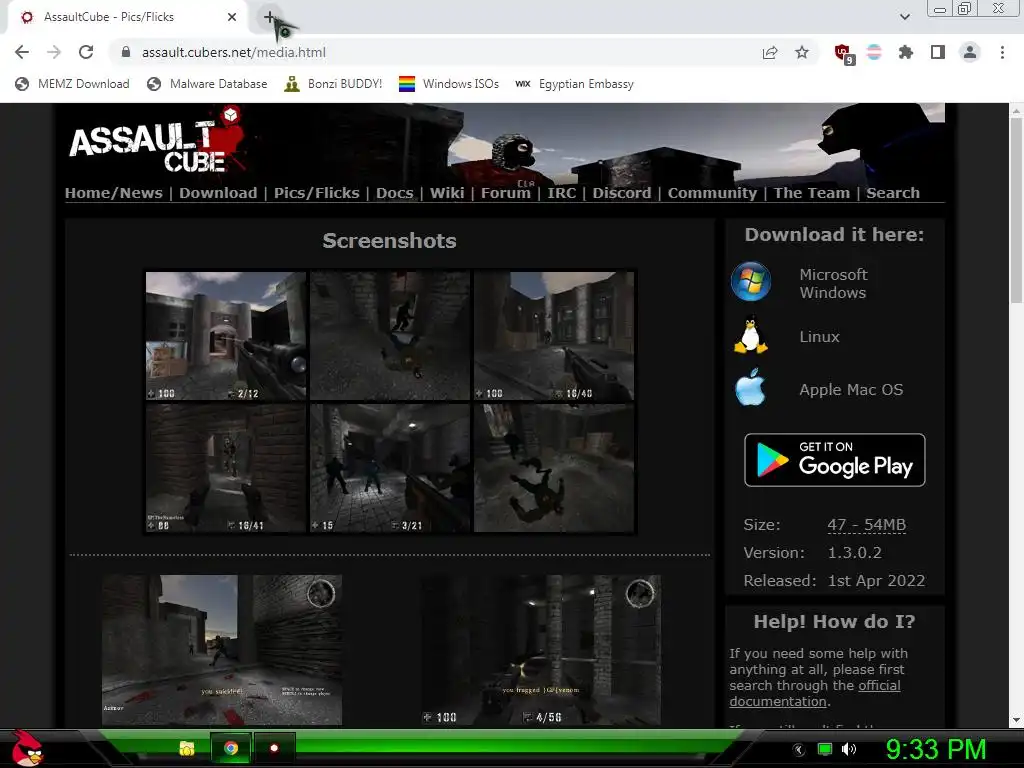Screen dimensions: 1024x768
Task: Open the Malware Database bookmark
Action: pyautogui.click(x=208, y=84)
